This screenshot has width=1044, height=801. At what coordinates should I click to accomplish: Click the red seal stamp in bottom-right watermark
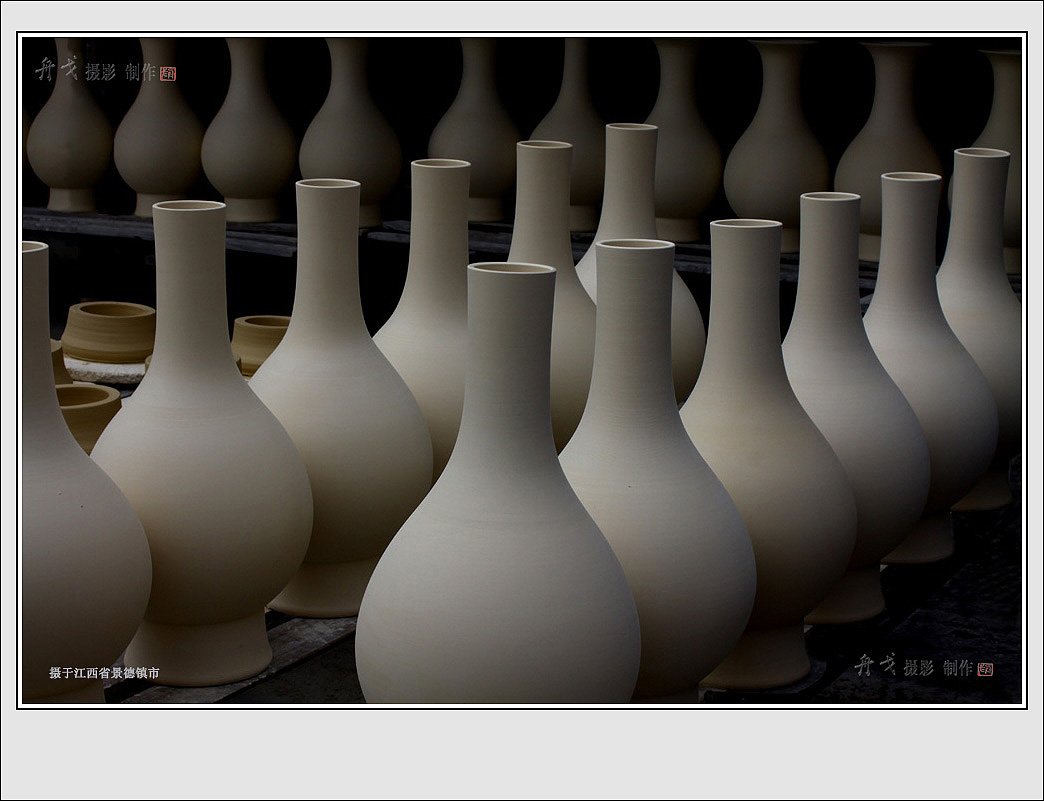coord(985,669)
